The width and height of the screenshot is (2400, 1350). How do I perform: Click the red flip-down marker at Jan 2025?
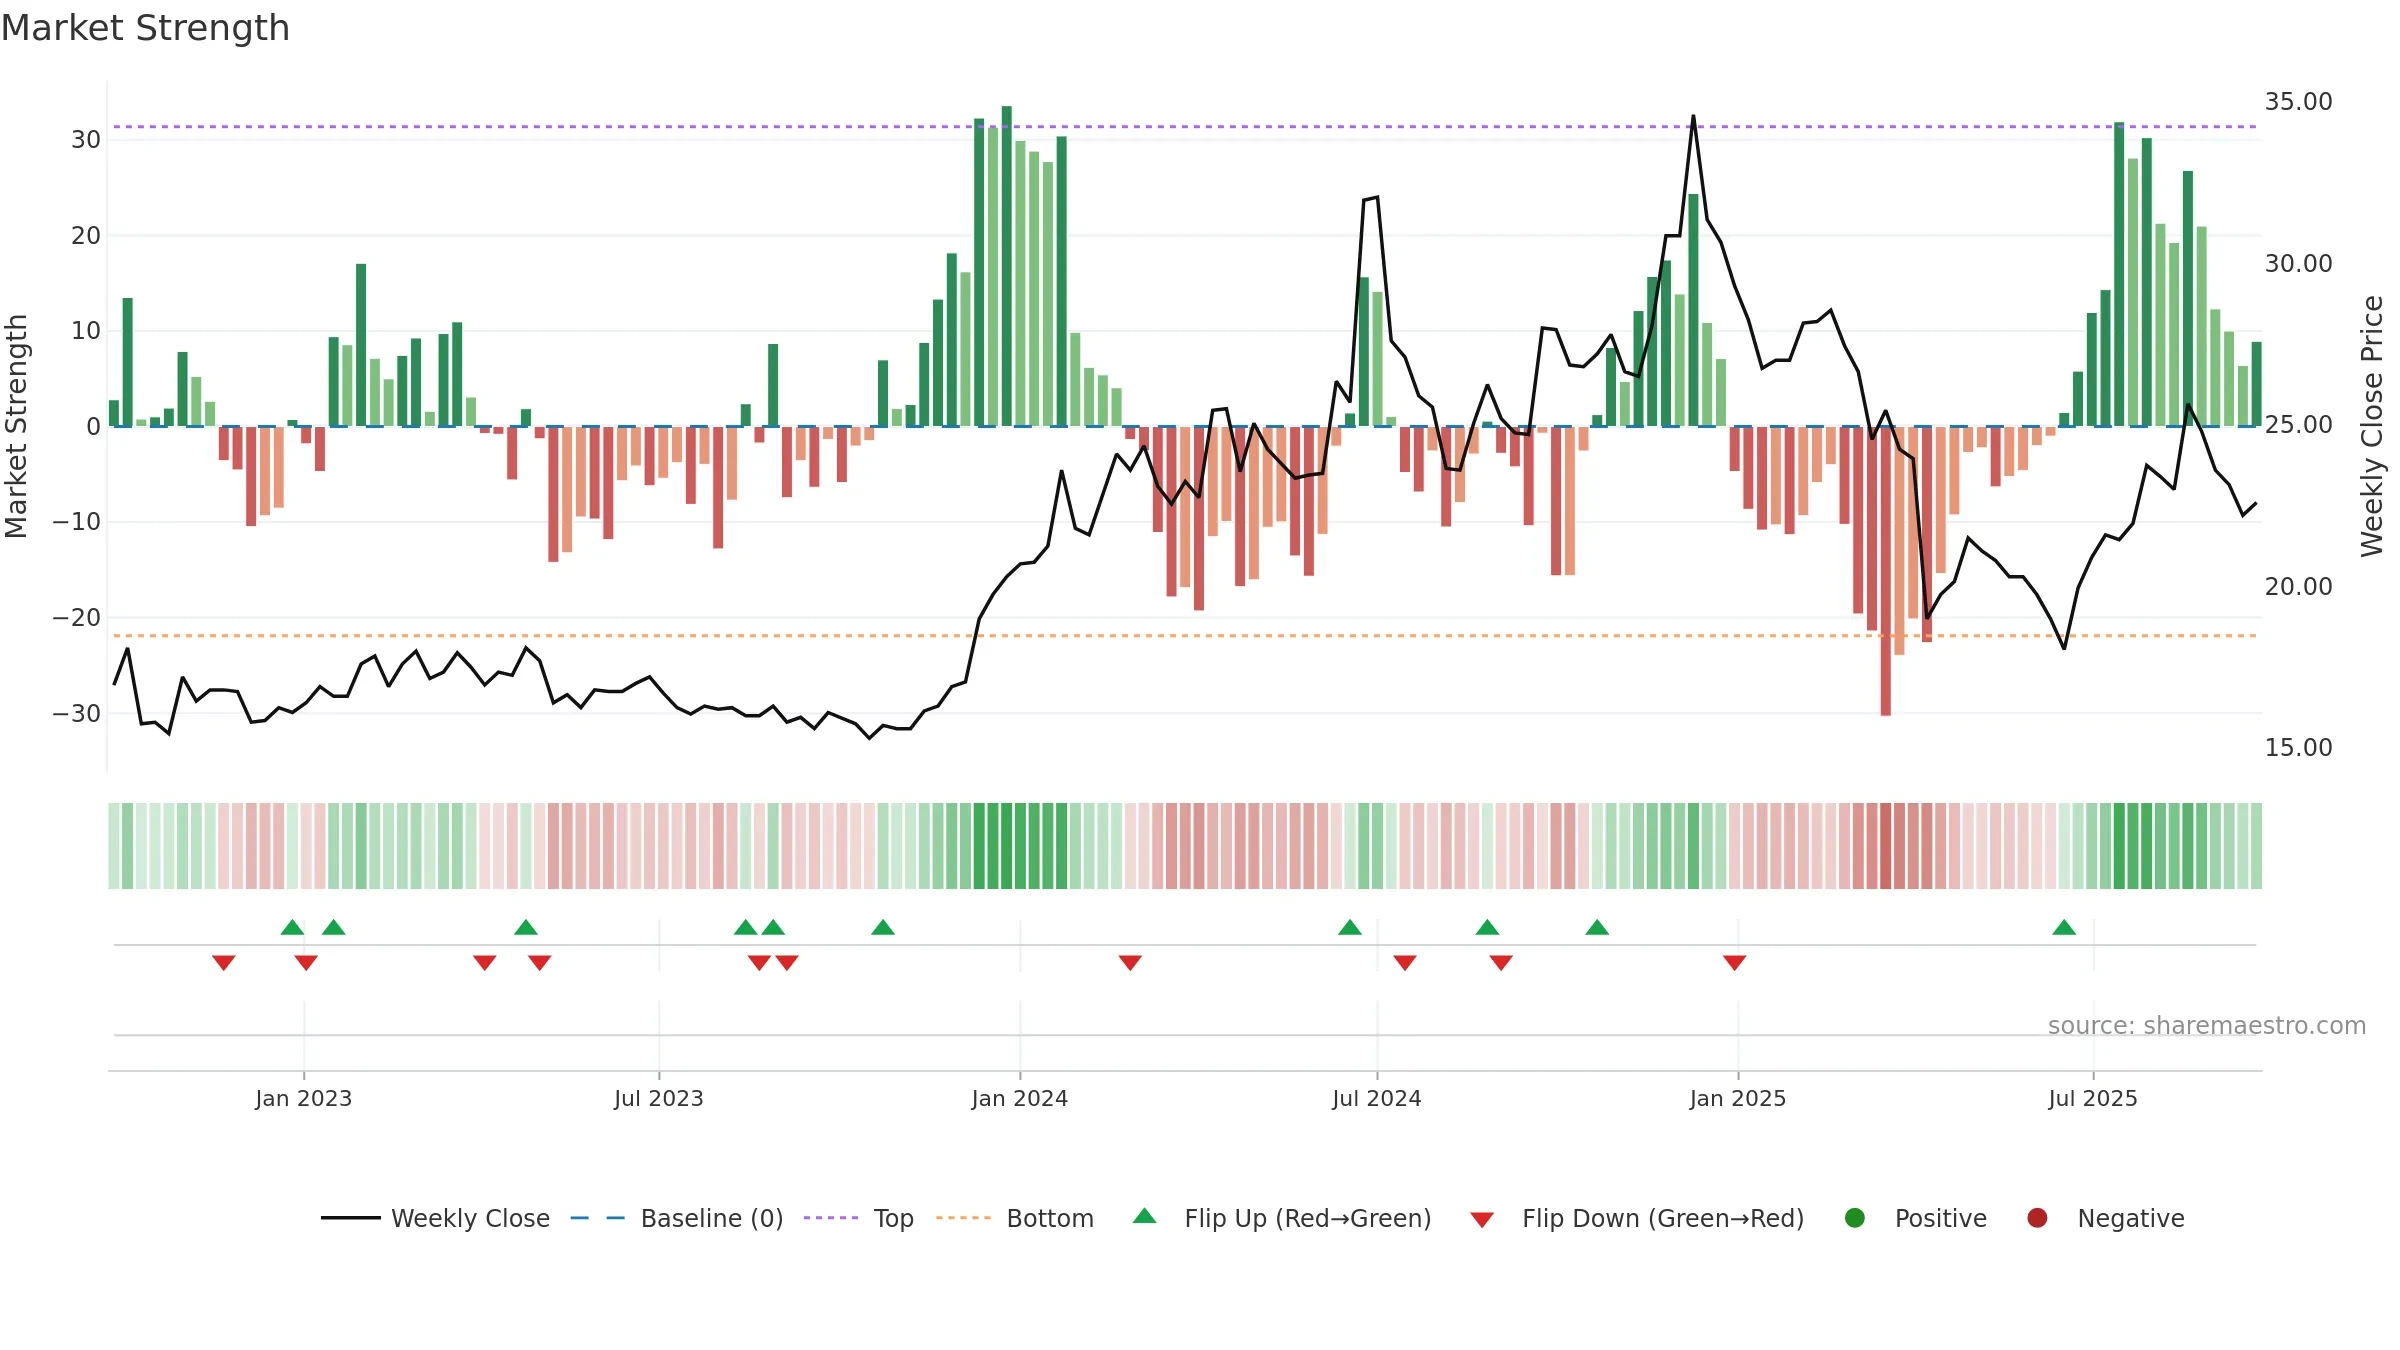[1735, 963]
